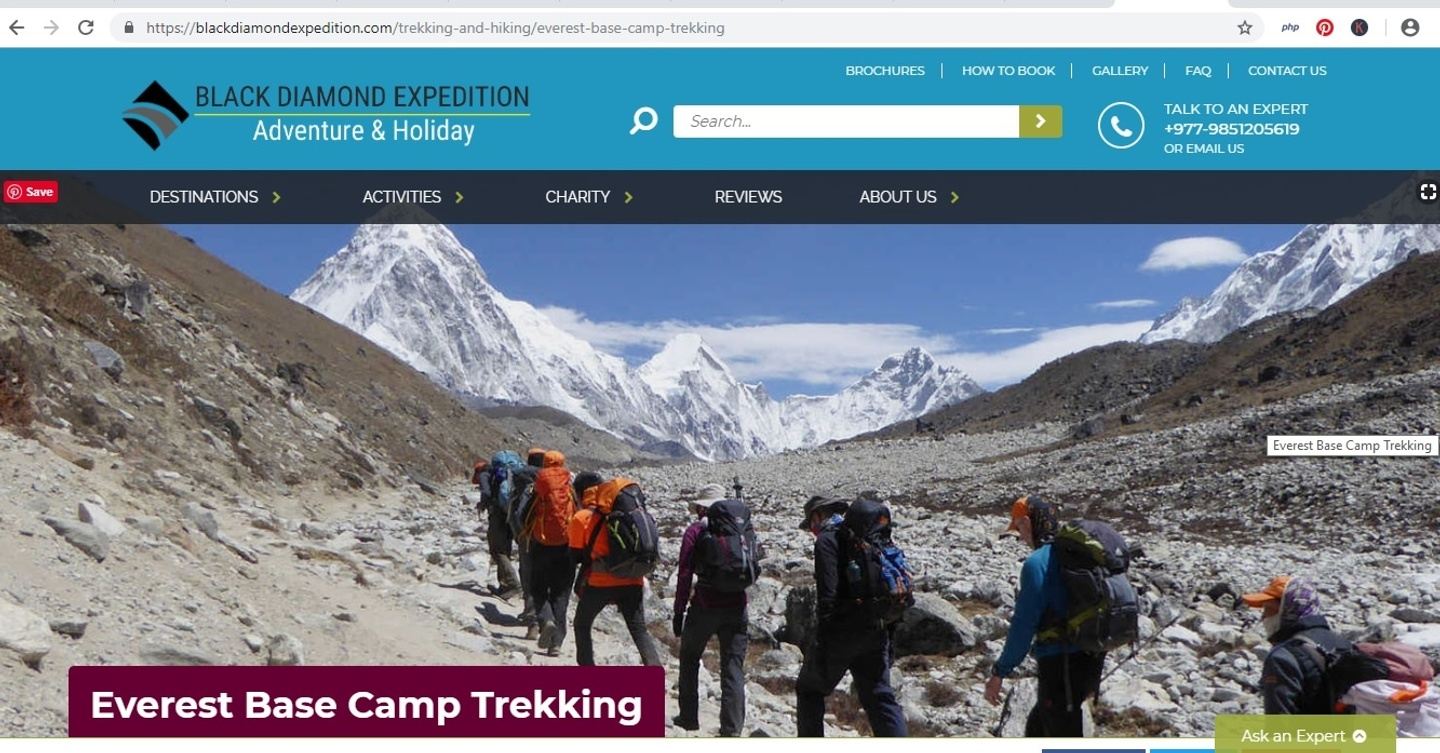This screenshot has width=1440, height=753.
Task: Expand the Destinations dropdown menu
Action: (x=215, y=197)
